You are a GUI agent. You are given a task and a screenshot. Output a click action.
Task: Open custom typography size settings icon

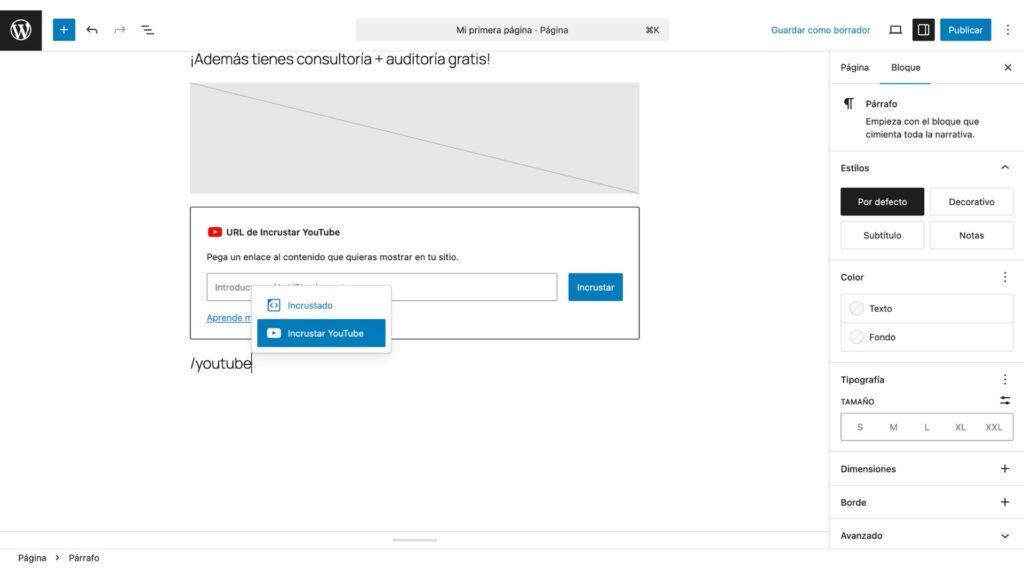(1004, 400)
